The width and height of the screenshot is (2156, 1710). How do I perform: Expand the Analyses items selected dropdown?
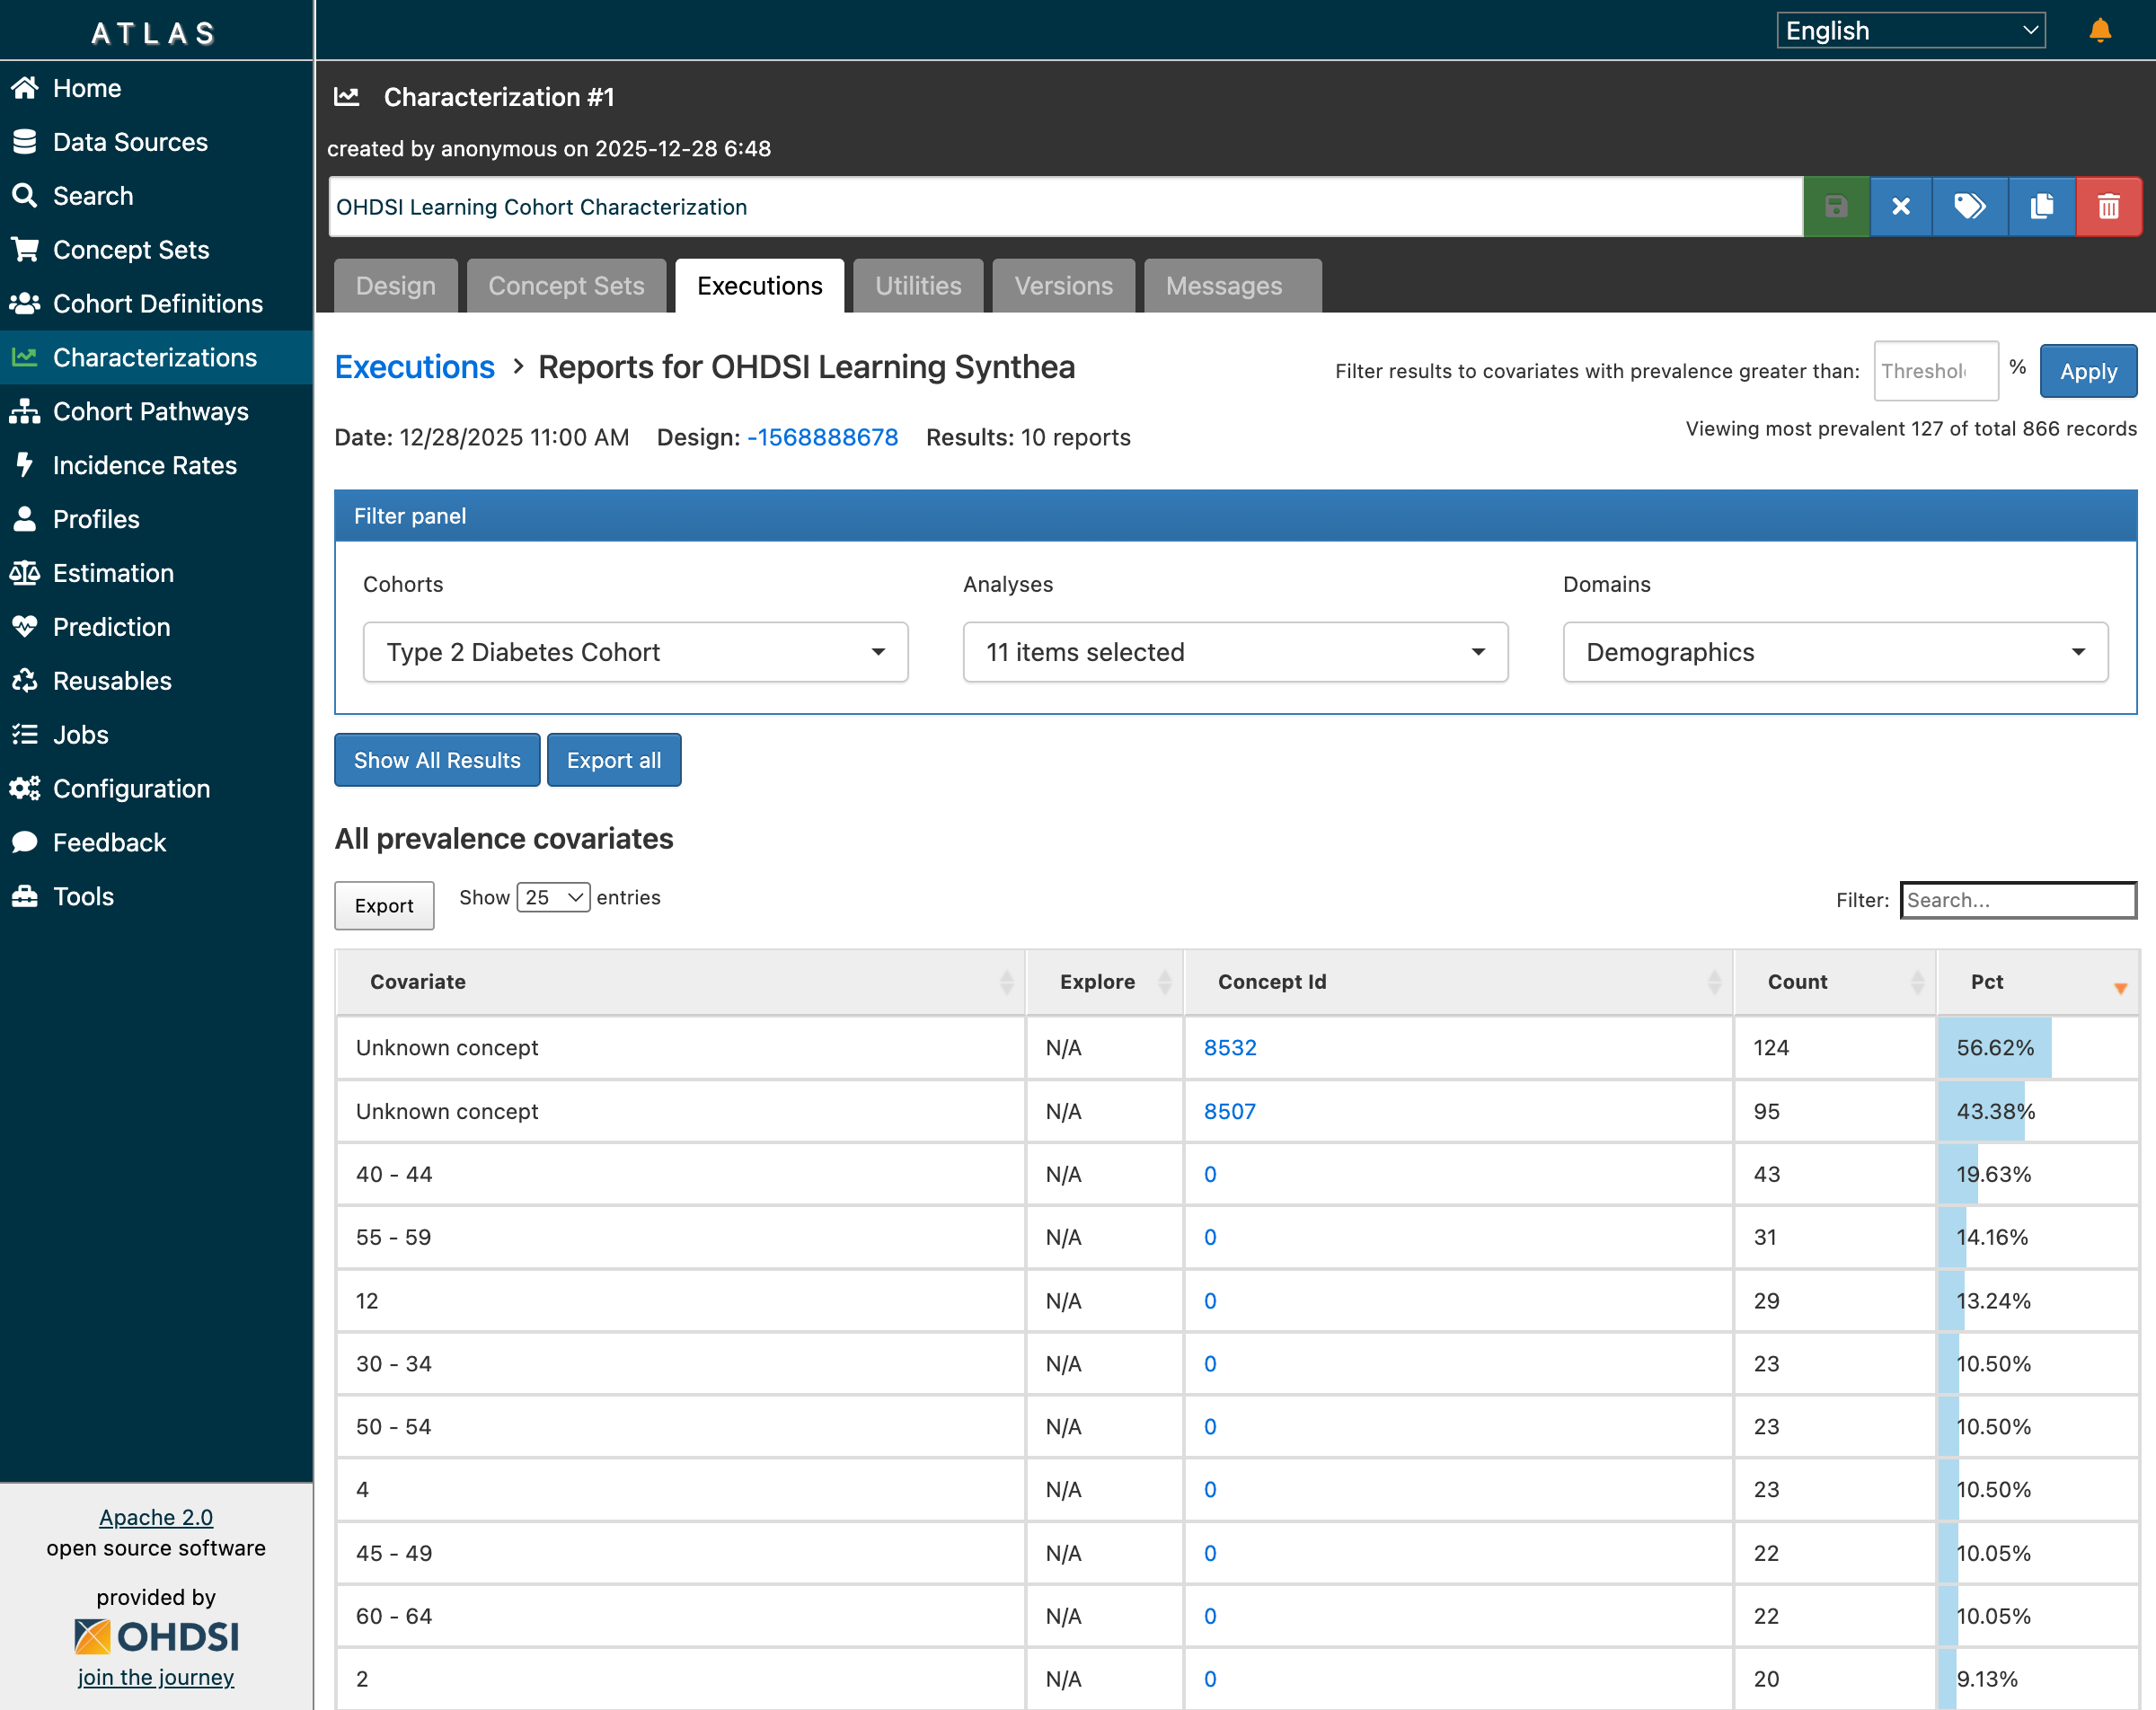click(1234, 652)
